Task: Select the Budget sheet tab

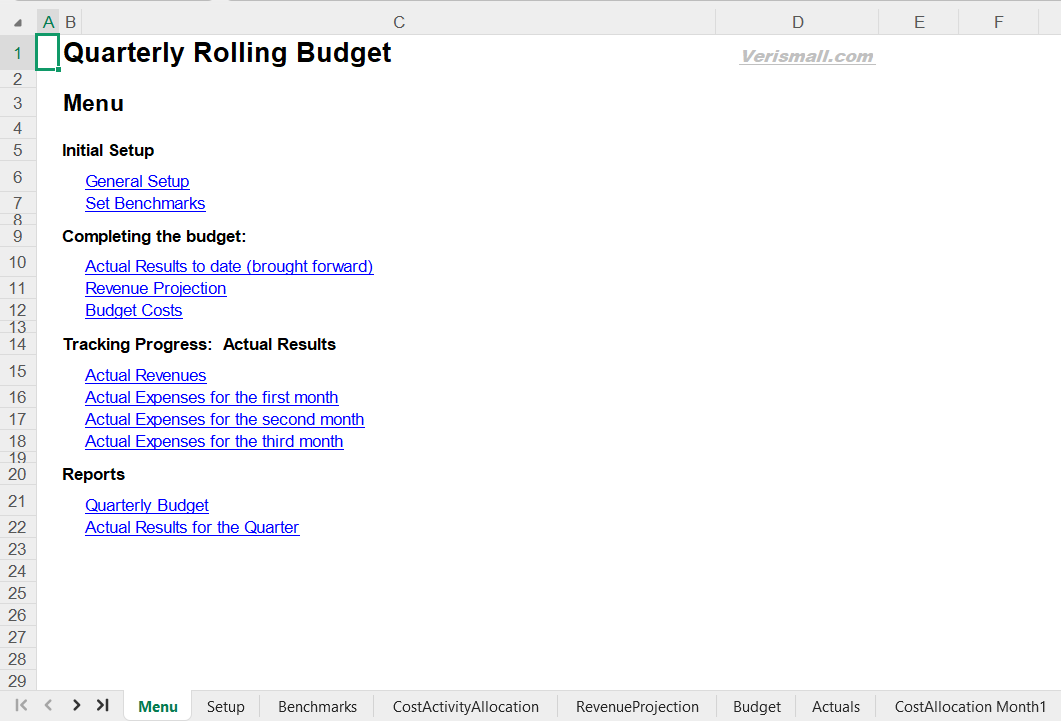Action: click(756, 706)
